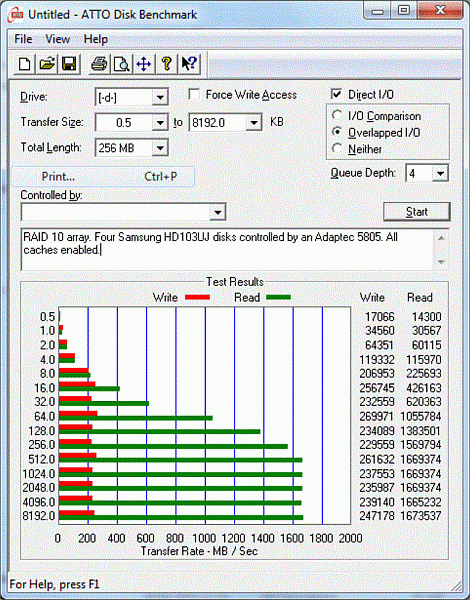Click the read value 1055784

tap(420, 416)
